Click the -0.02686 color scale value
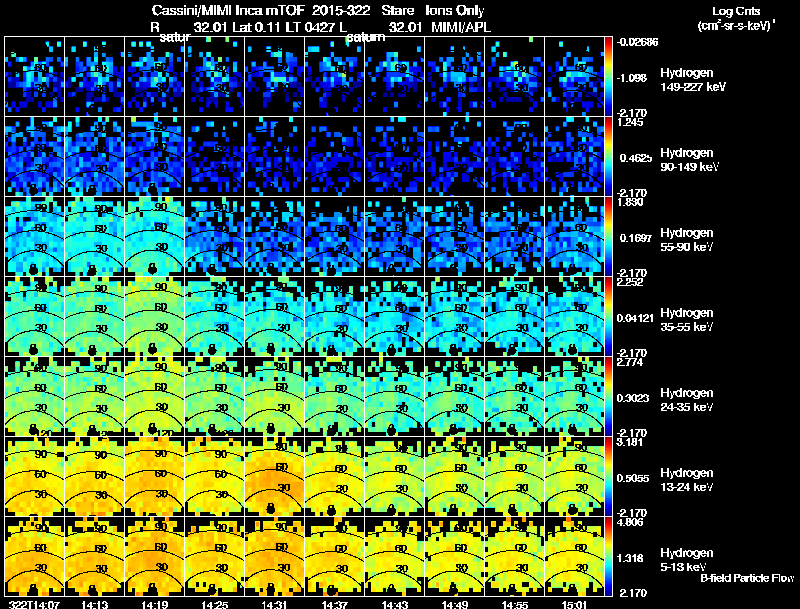 [x=638, y=42]
